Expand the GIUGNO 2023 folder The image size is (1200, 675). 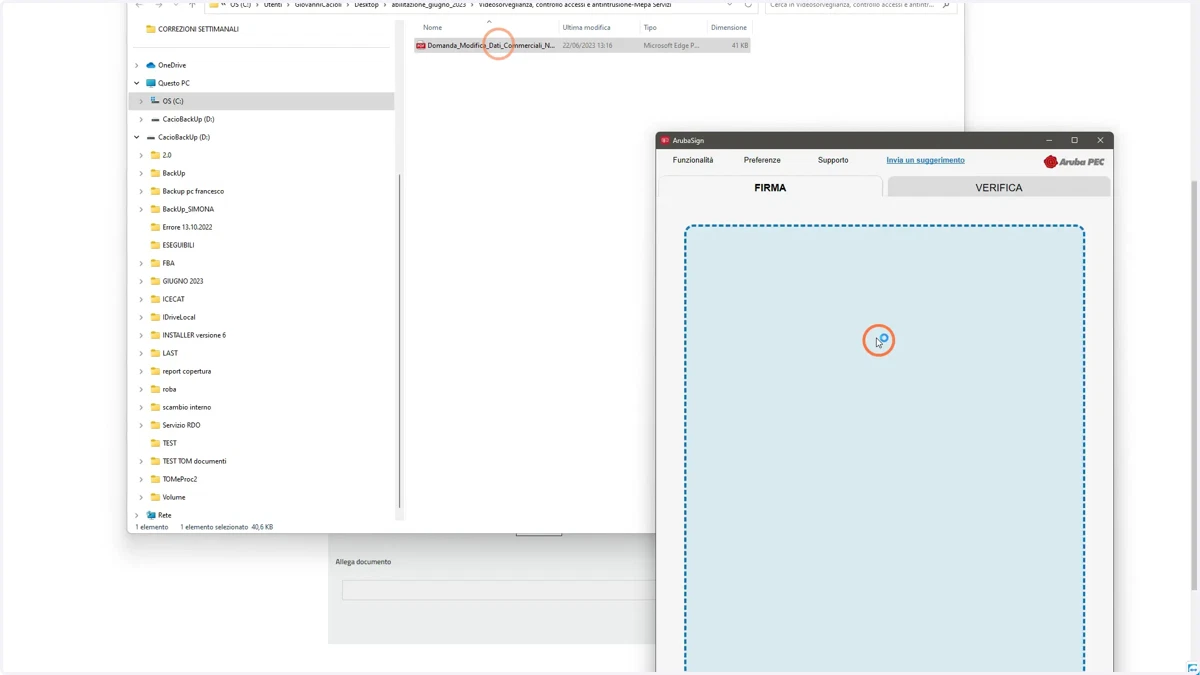point(141,281)
